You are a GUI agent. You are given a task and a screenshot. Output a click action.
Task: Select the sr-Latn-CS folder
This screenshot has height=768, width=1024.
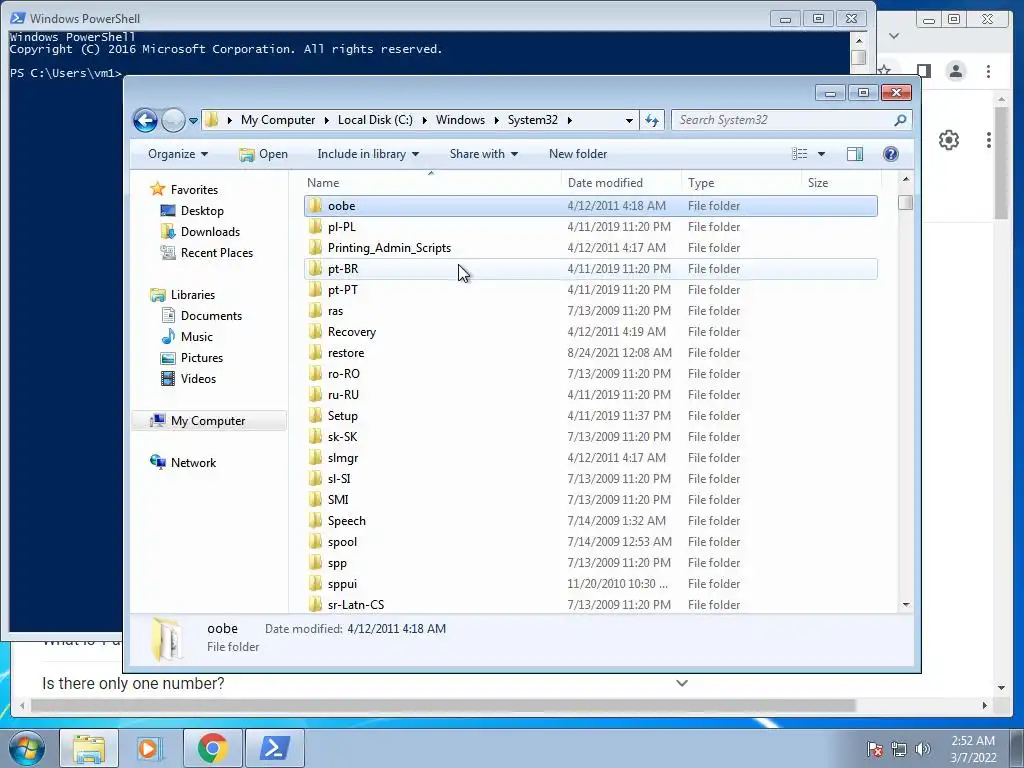click(x=590, y=605)
